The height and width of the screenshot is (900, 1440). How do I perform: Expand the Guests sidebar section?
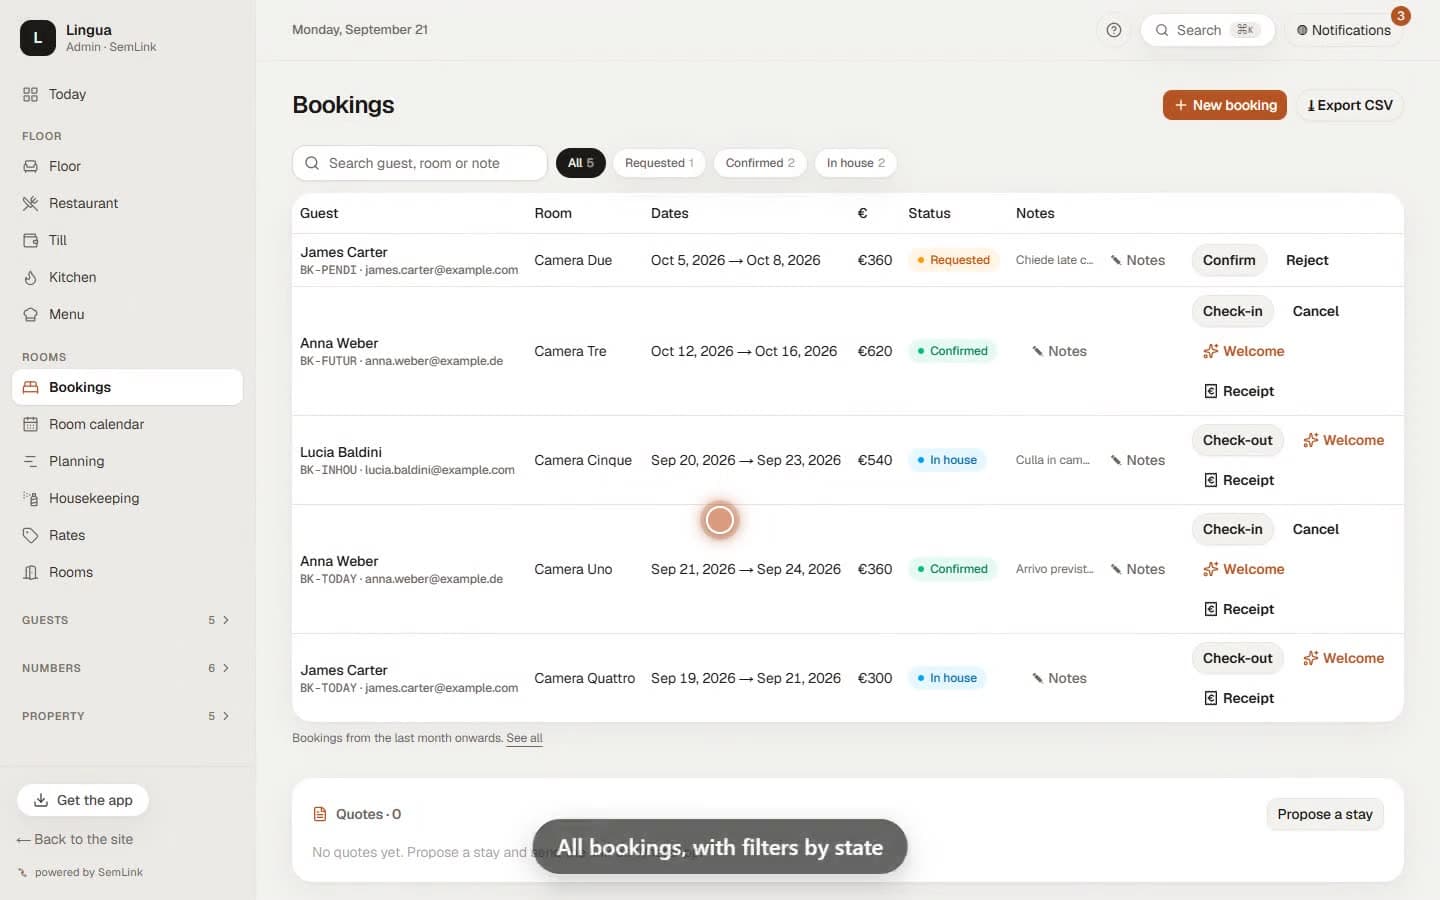(x=127, y=620)
